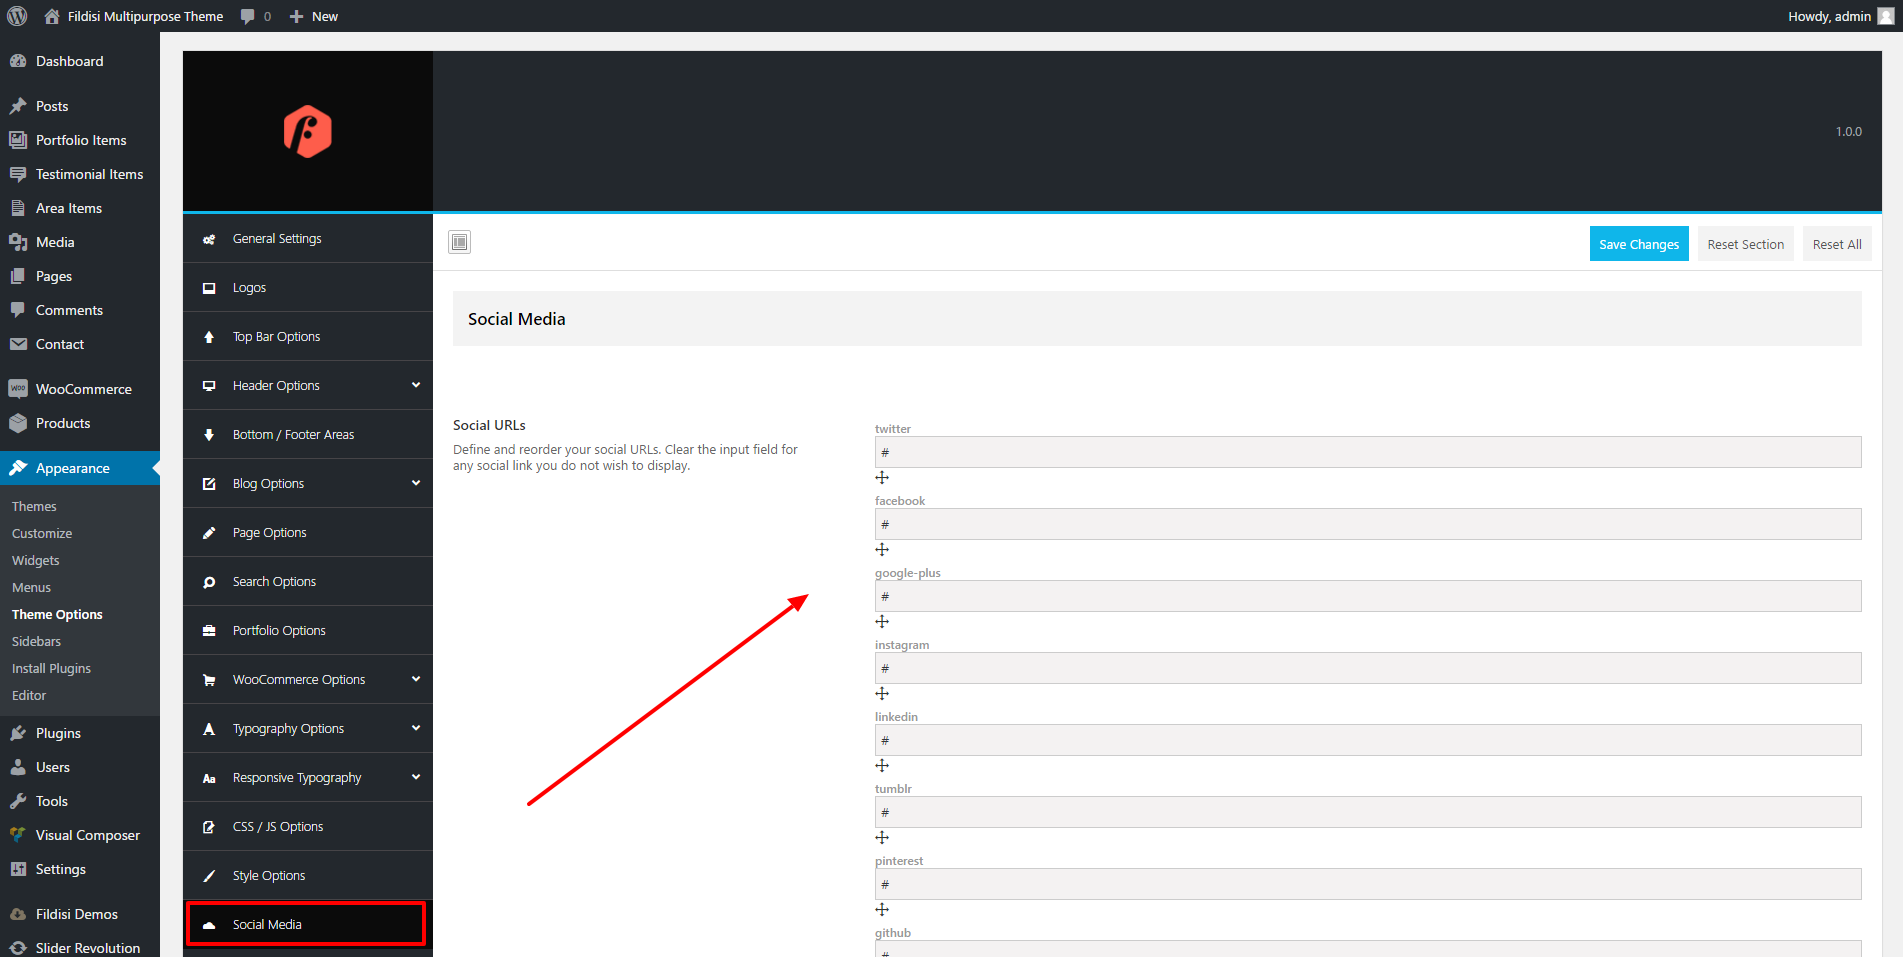Open the Theme Options submenu link
Image resolution: width=1903 pixels, height=957 pixels.
(57, 614)
